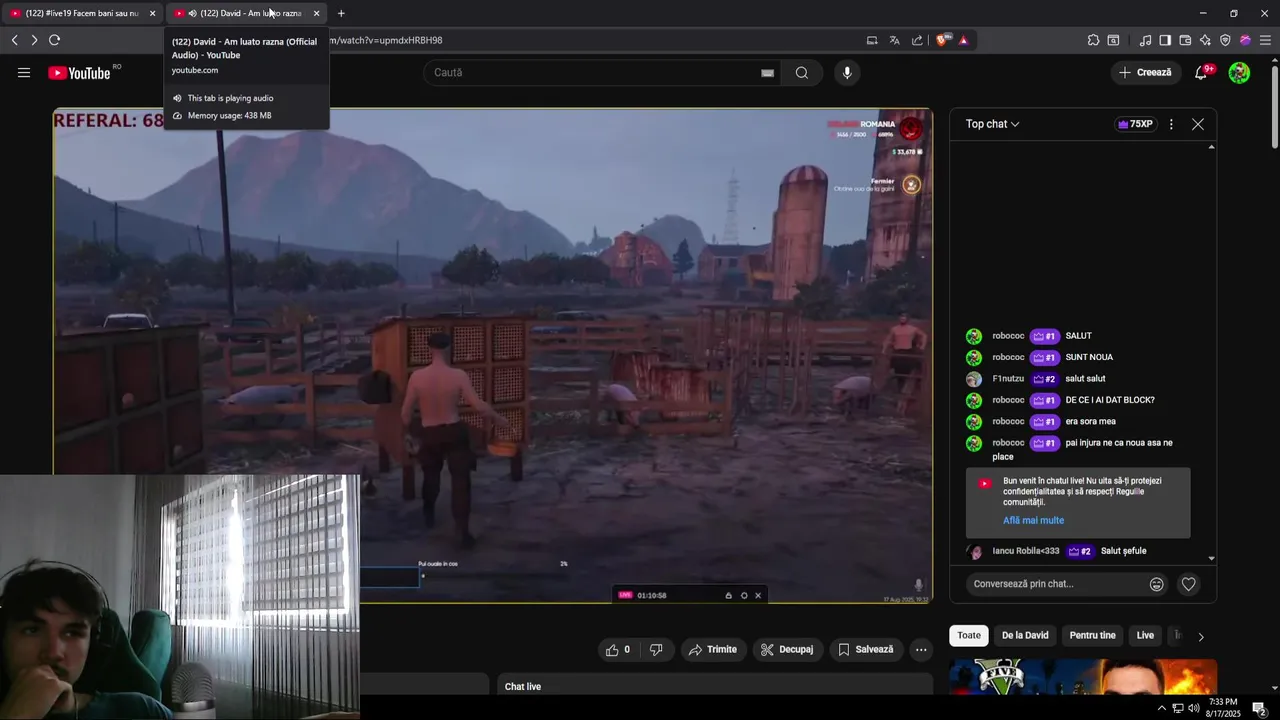1280x720 pixels.
Task: Follow the Află mai multe link
Action: tap(1033, 520)
